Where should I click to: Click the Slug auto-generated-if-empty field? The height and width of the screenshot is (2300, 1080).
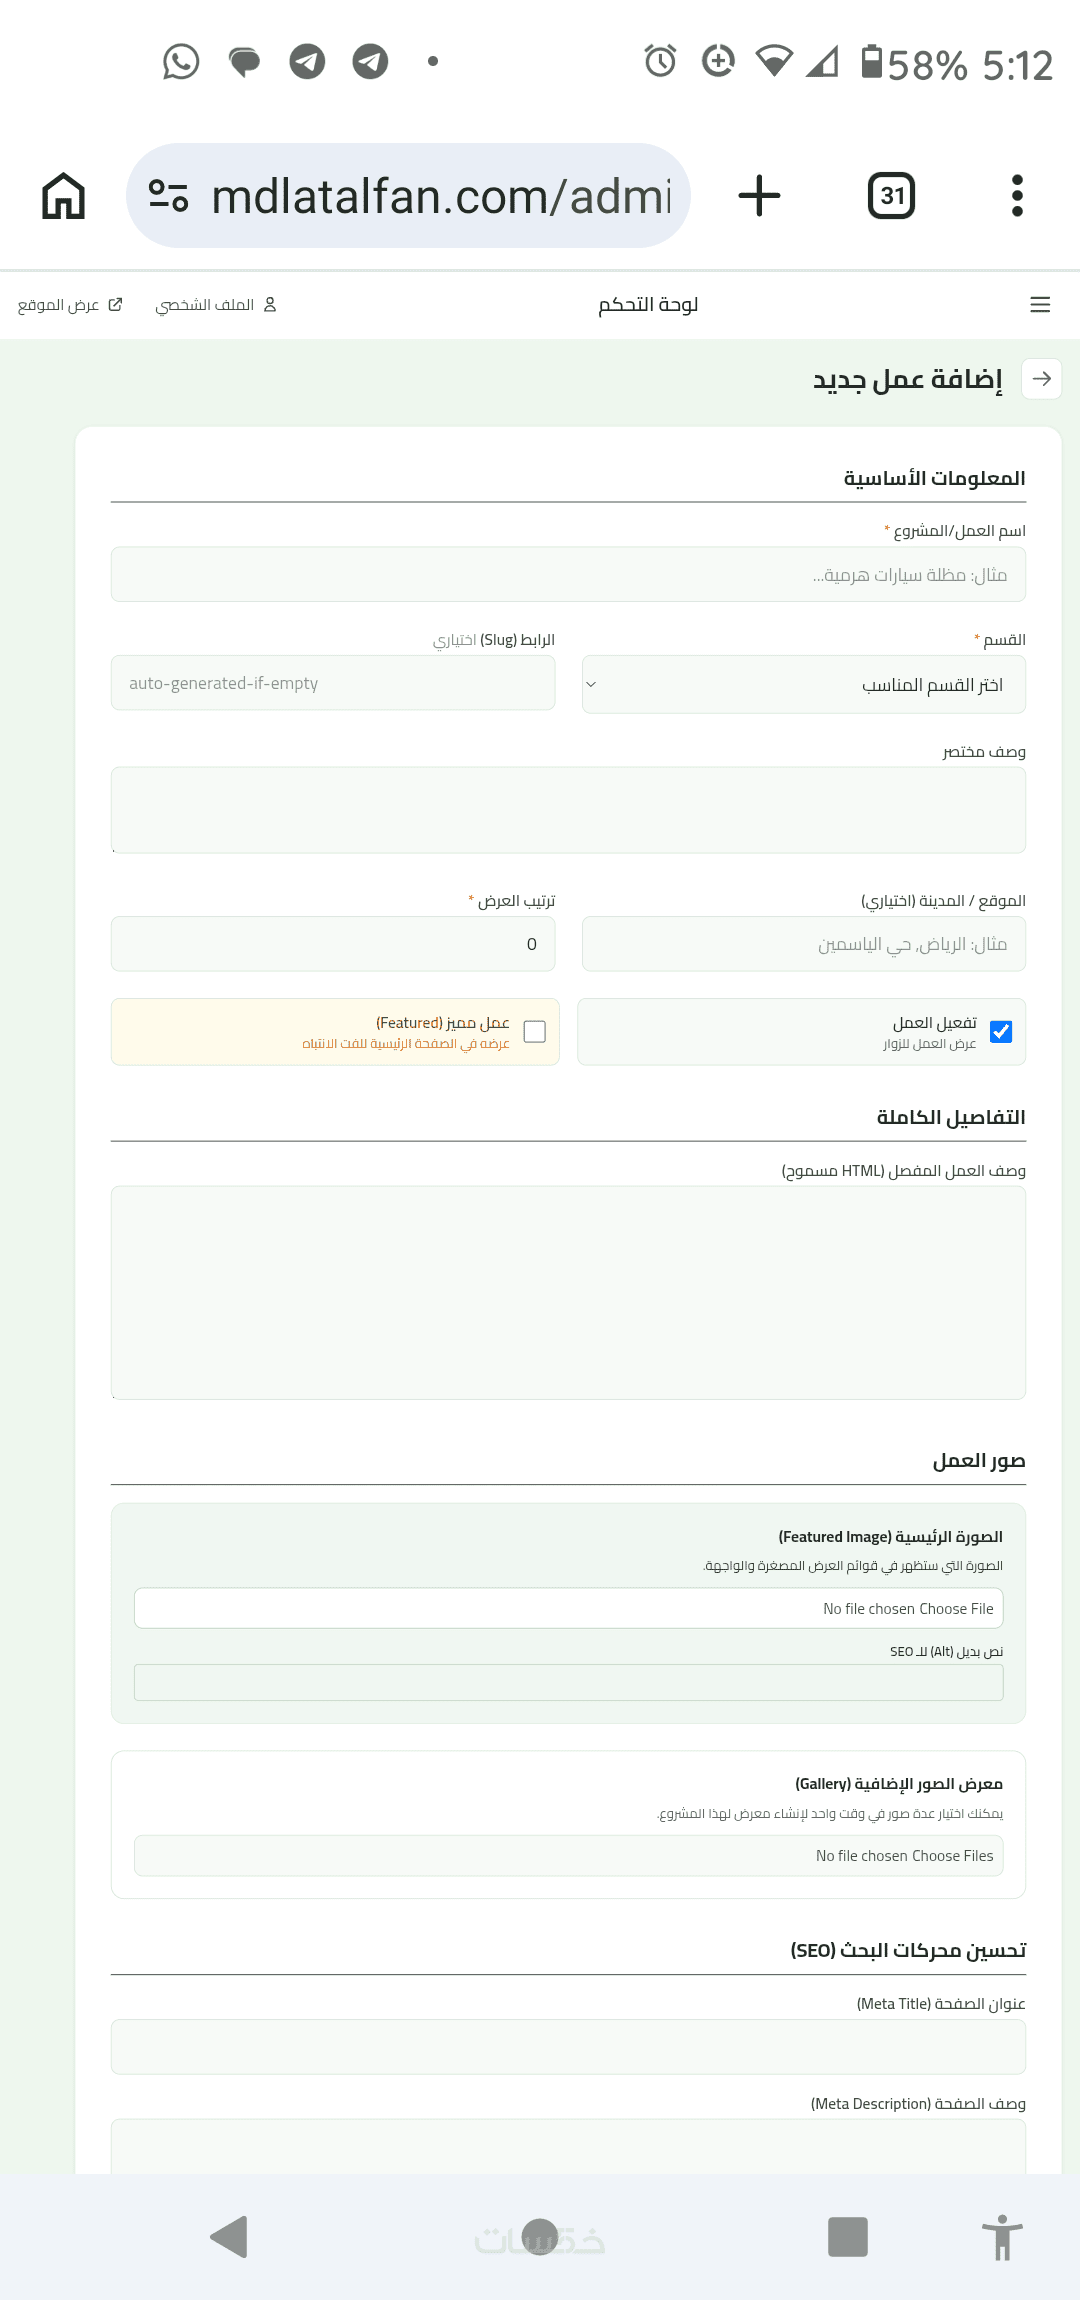[x=333, y=683]
